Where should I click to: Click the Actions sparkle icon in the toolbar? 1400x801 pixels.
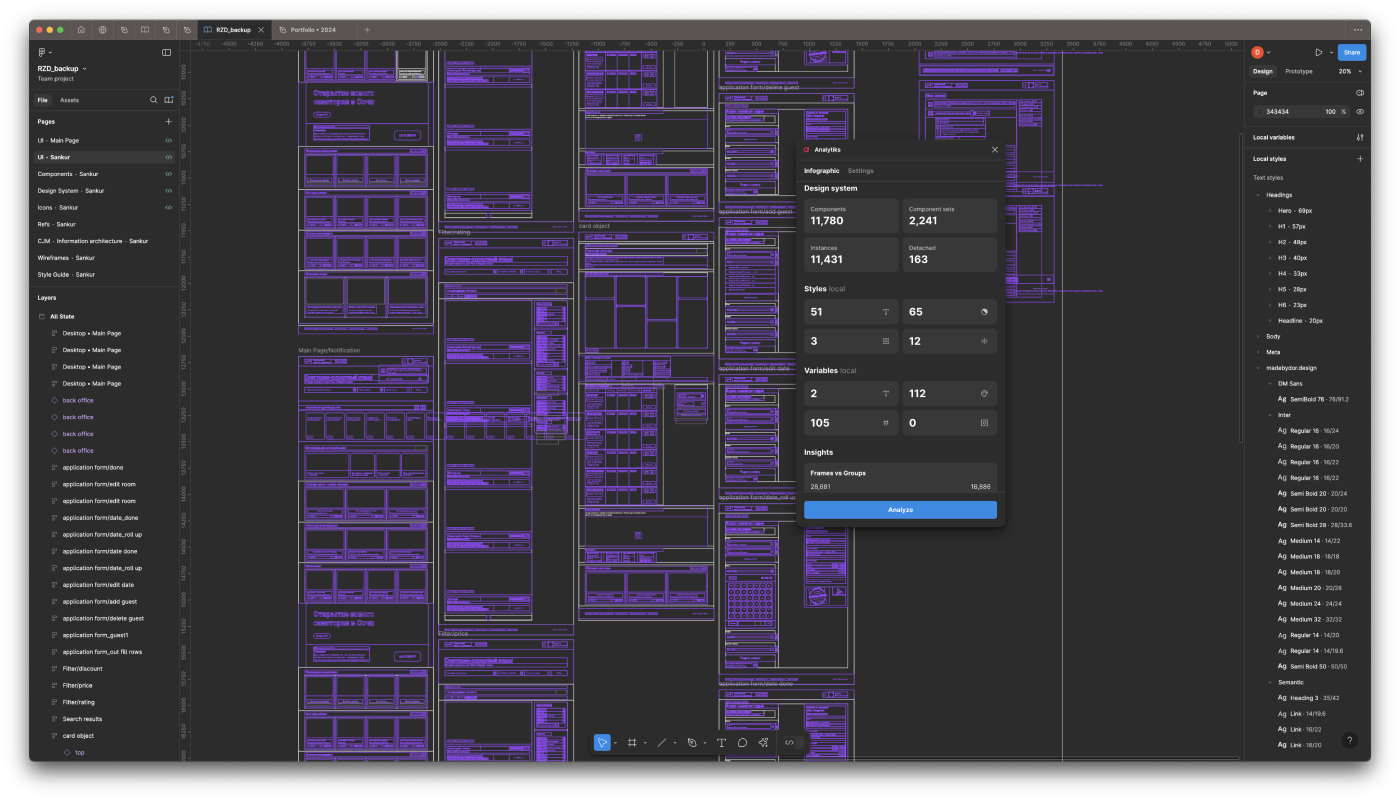coord(764,742)
